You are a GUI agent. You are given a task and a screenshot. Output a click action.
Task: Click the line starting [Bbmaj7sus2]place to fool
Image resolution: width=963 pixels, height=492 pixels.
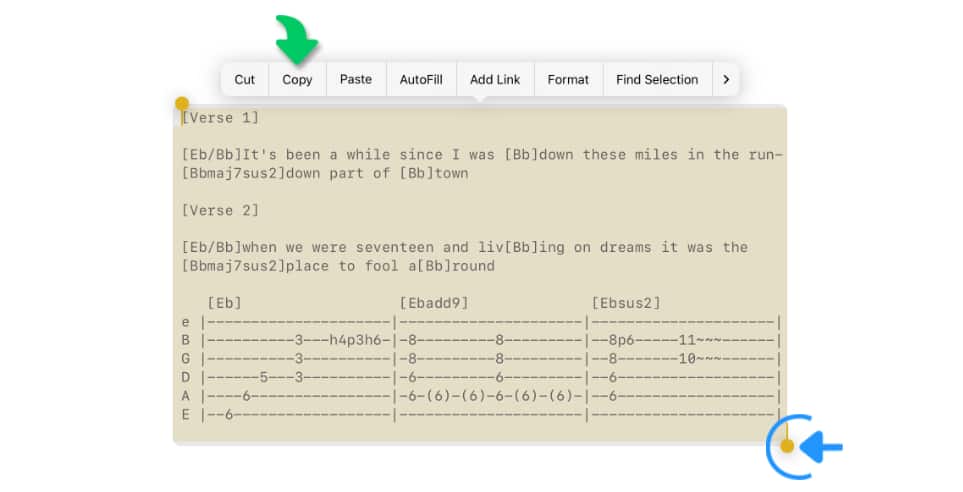point(338,266)
